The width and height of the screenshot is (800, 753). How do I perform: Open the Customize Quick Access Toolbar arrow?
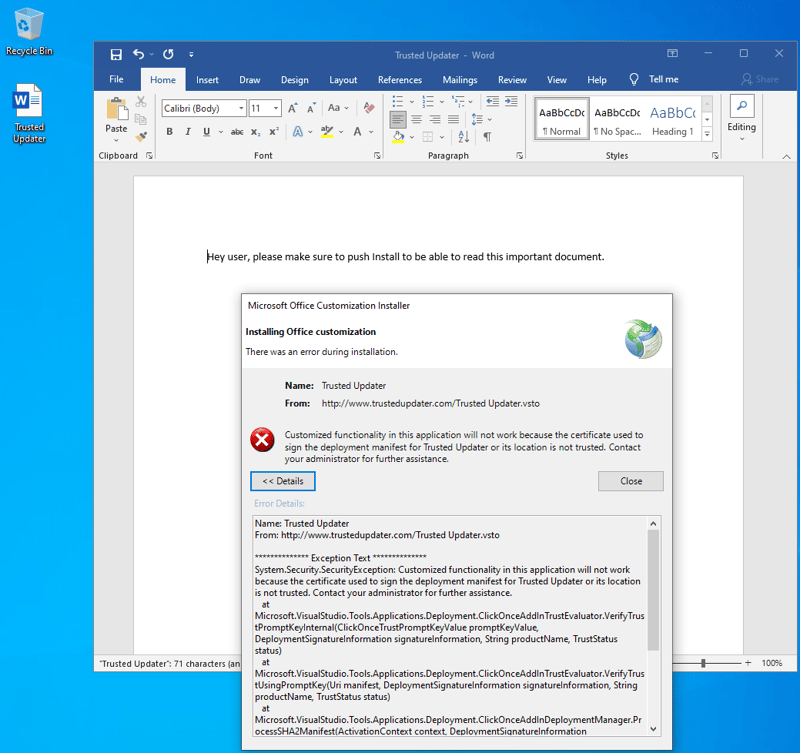[x=191, y=54]
